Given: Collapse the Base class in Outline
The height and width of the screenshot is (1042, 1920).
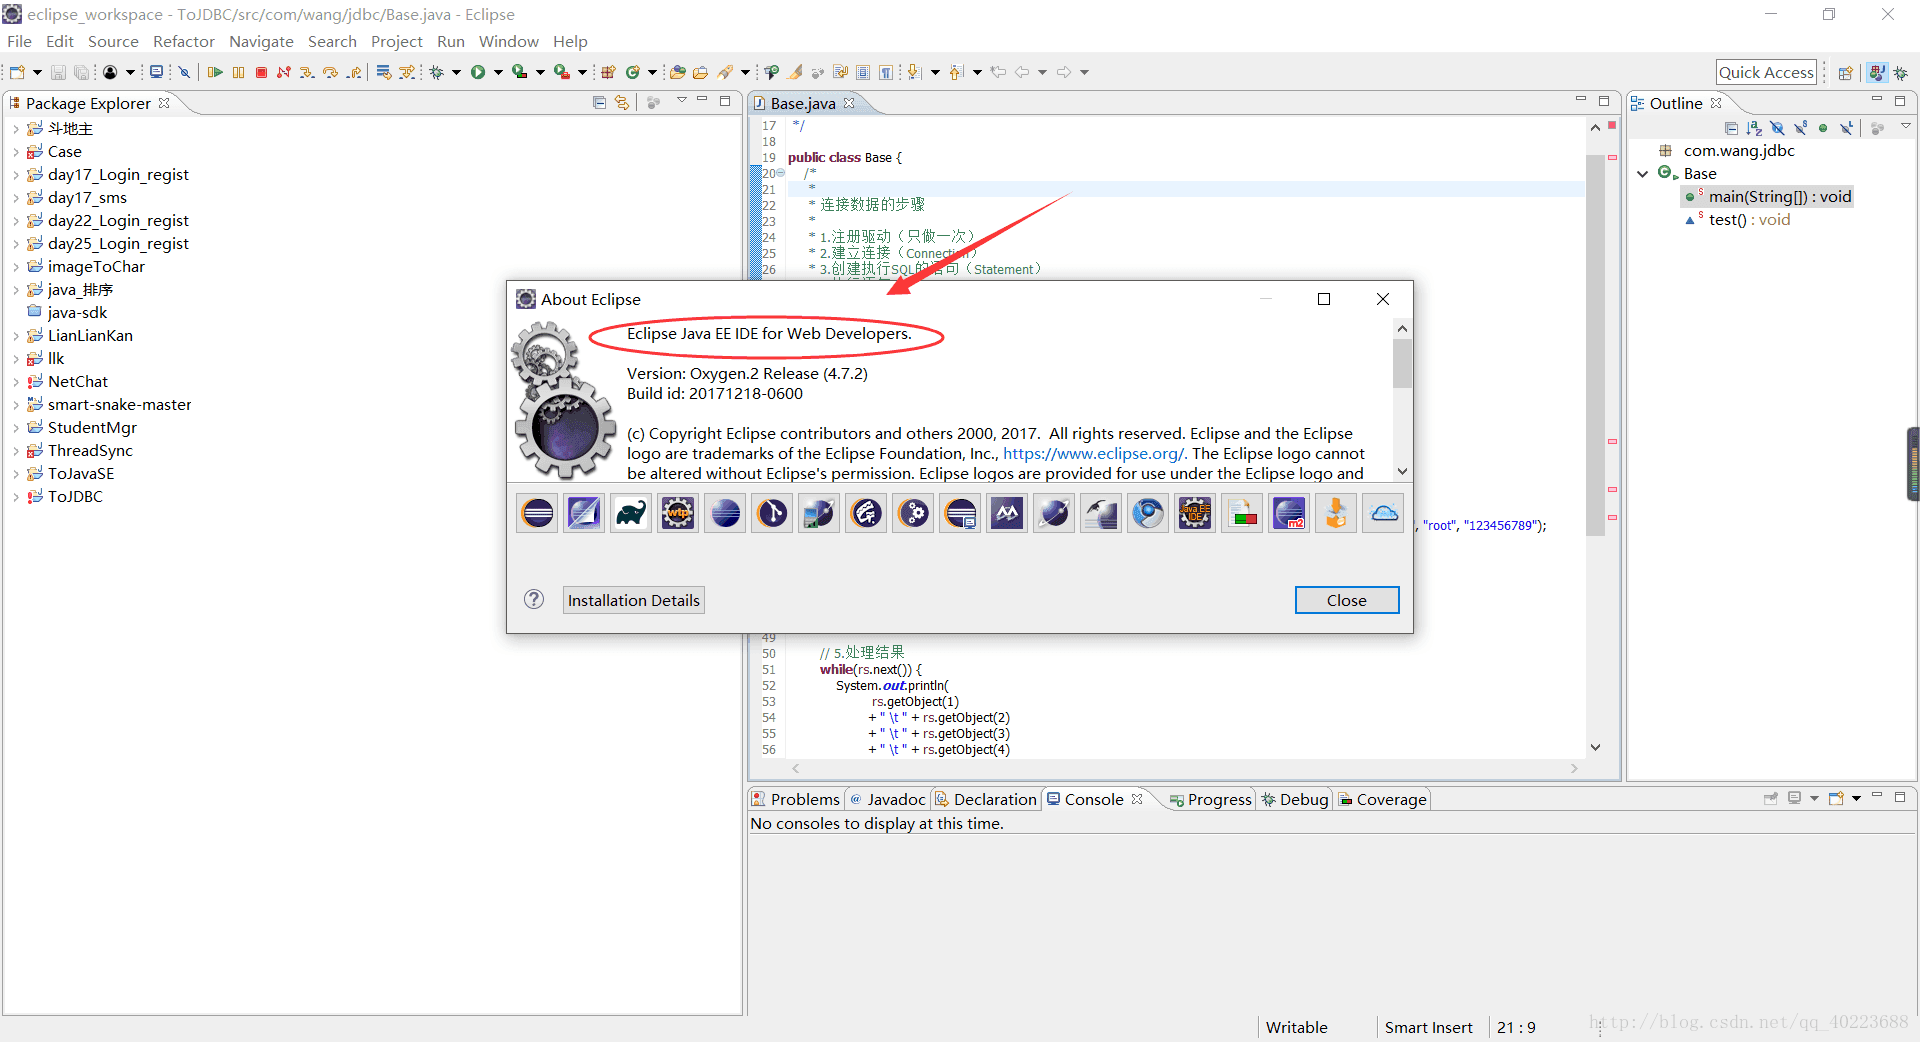Looking at the screenshot, I should pos(1642,174).
